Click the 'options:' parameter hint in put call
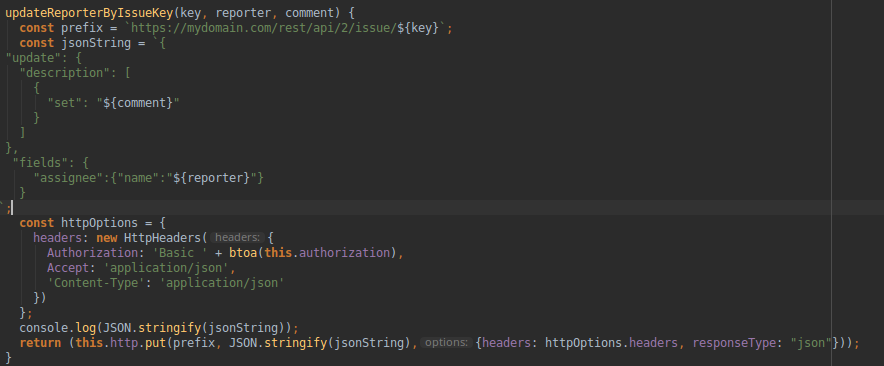 pos(446,343)
